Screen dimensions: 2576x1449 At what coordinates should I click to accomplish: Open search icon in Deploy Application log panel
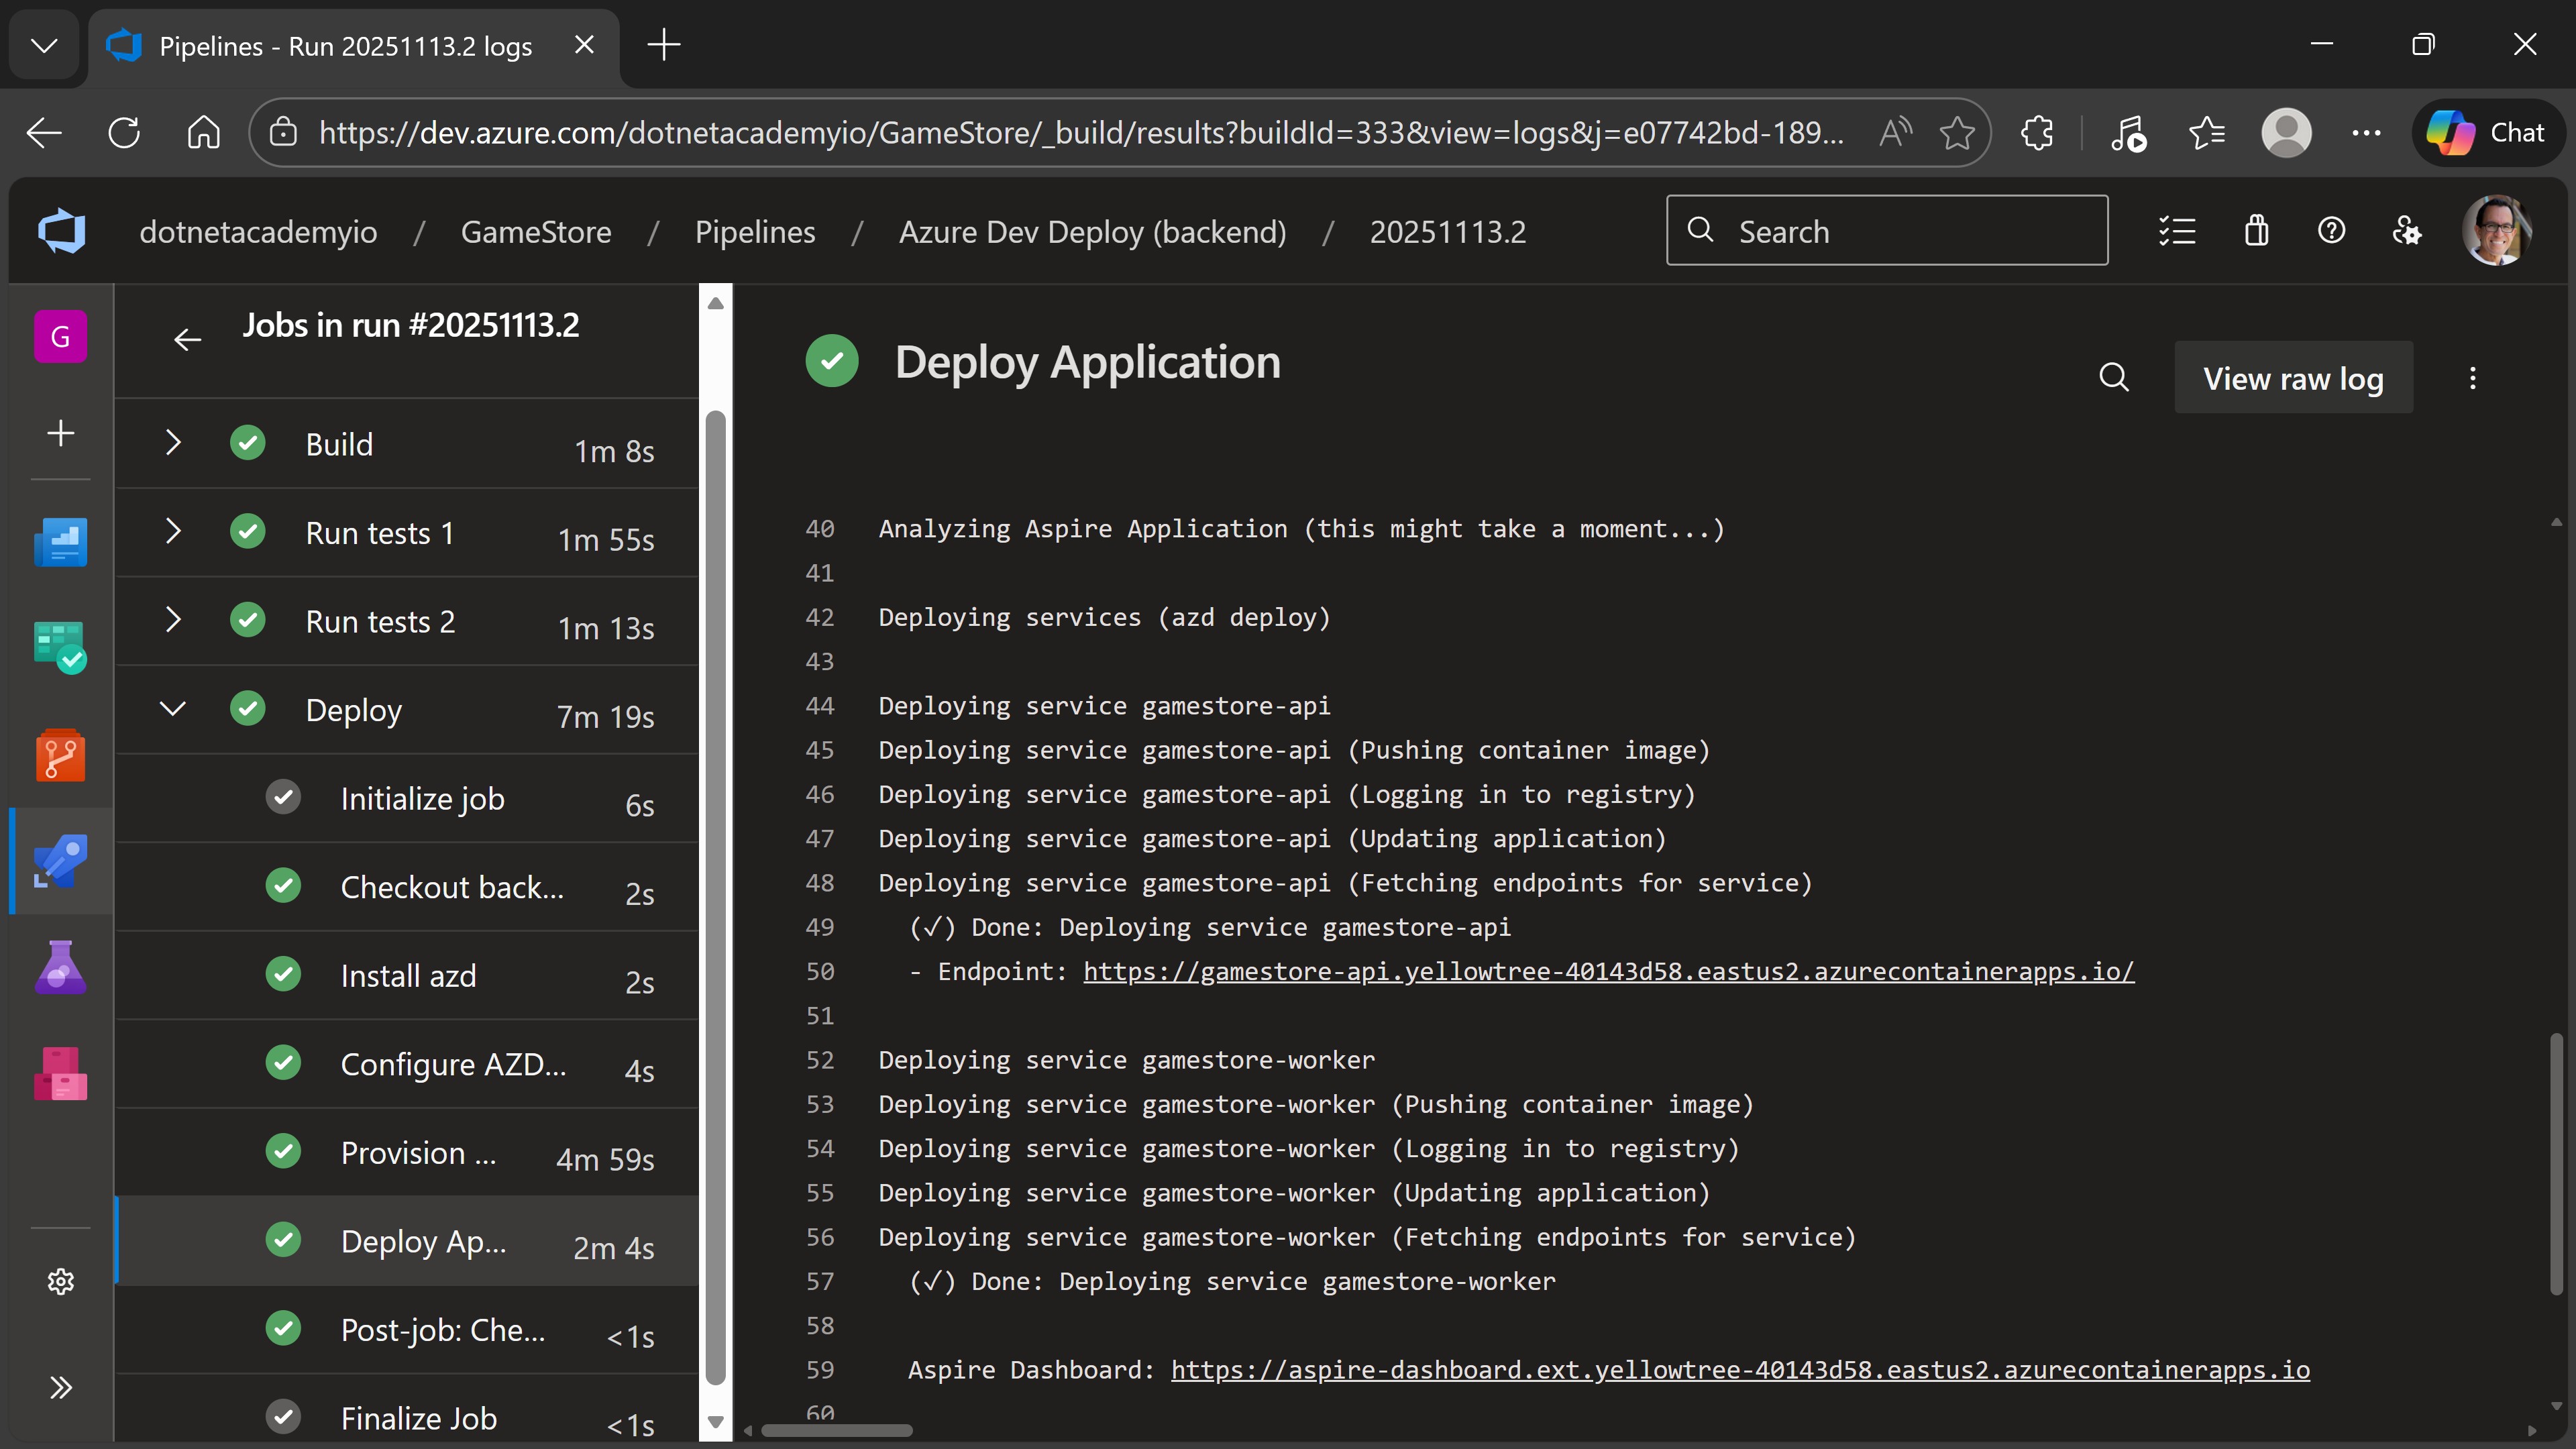[2114, 377]
